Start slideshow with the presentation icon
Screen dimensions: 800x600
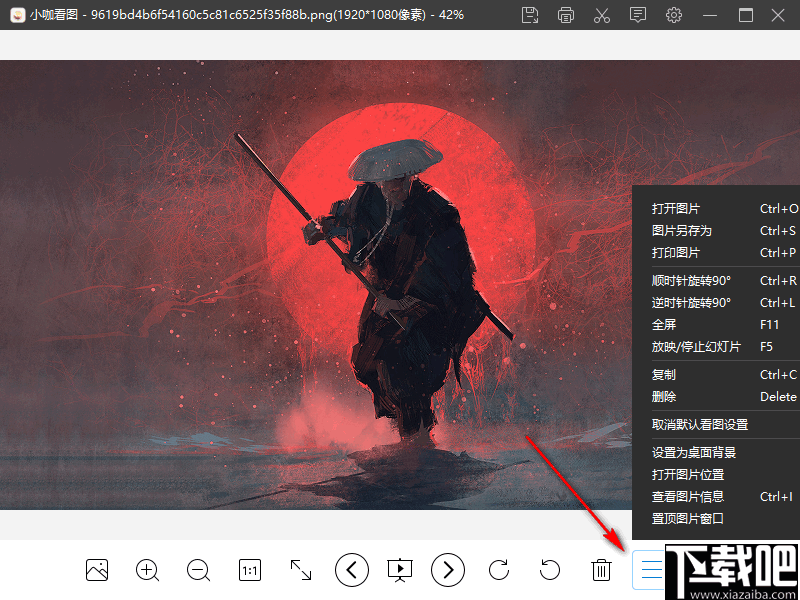[x=400, y=570]
